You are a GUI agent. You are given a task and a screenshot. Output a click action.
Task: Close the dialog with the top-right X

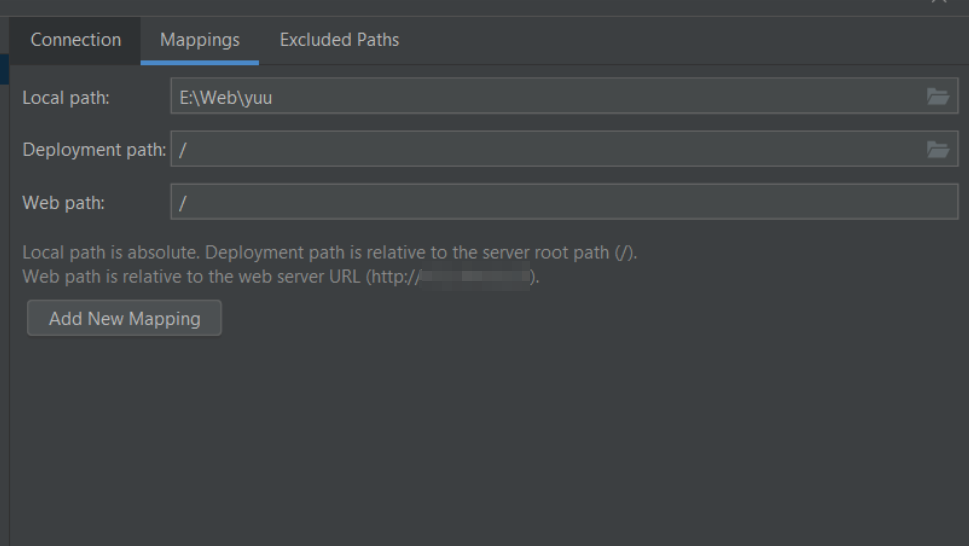click(939, 3)
